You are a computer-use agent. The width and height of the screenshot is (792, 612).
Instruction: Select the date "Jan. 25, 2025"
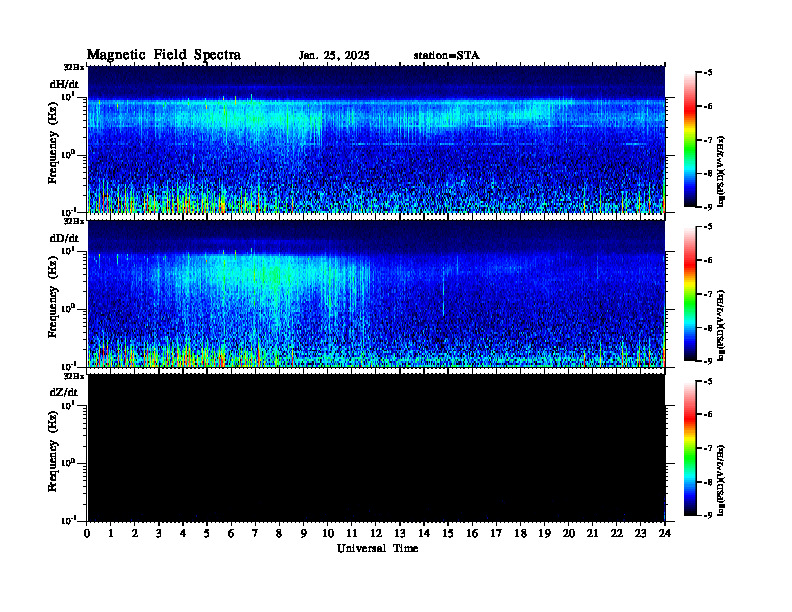(334, 56)
